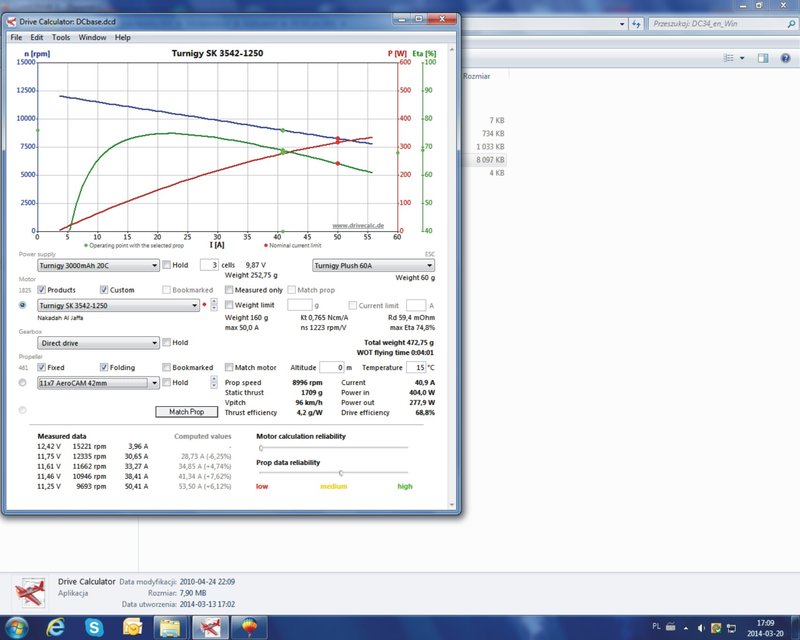Image resolution: width=800 pixels, height=640 pixels.
Task: Open the Tools menu
Action: point(61,37)
